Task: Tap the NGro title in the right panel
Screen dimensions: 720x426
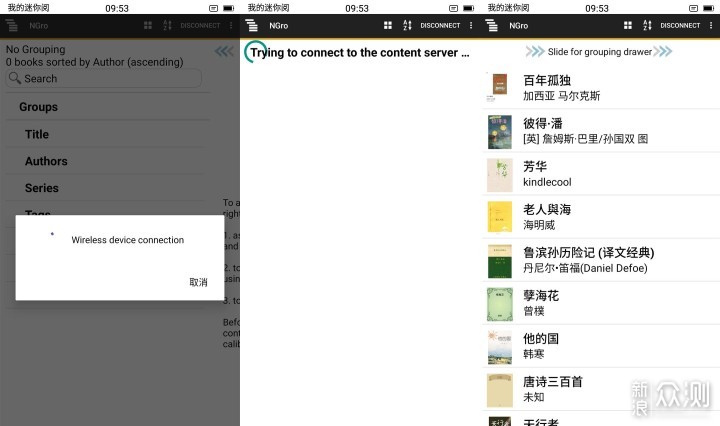Action: tap(518, 26)
